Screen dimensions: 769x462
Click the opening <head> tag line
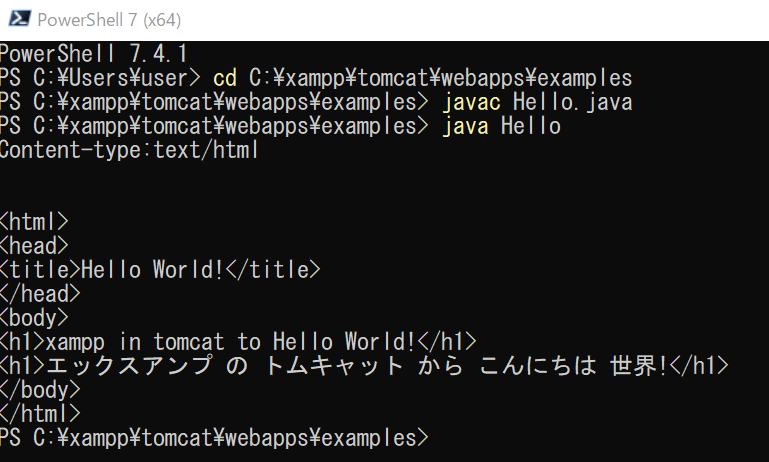click(35, 246)
